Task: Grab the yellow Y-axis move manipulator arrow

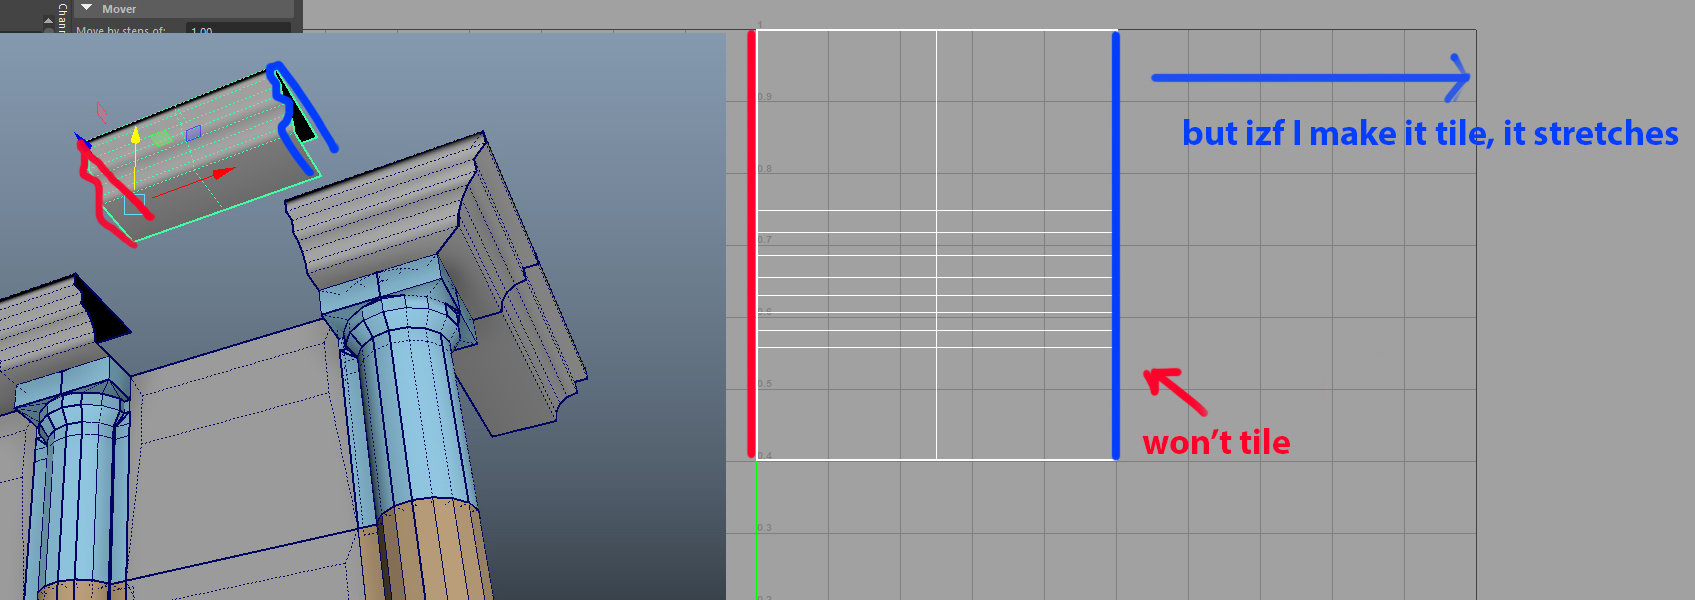Action: [x=136, y=136]
